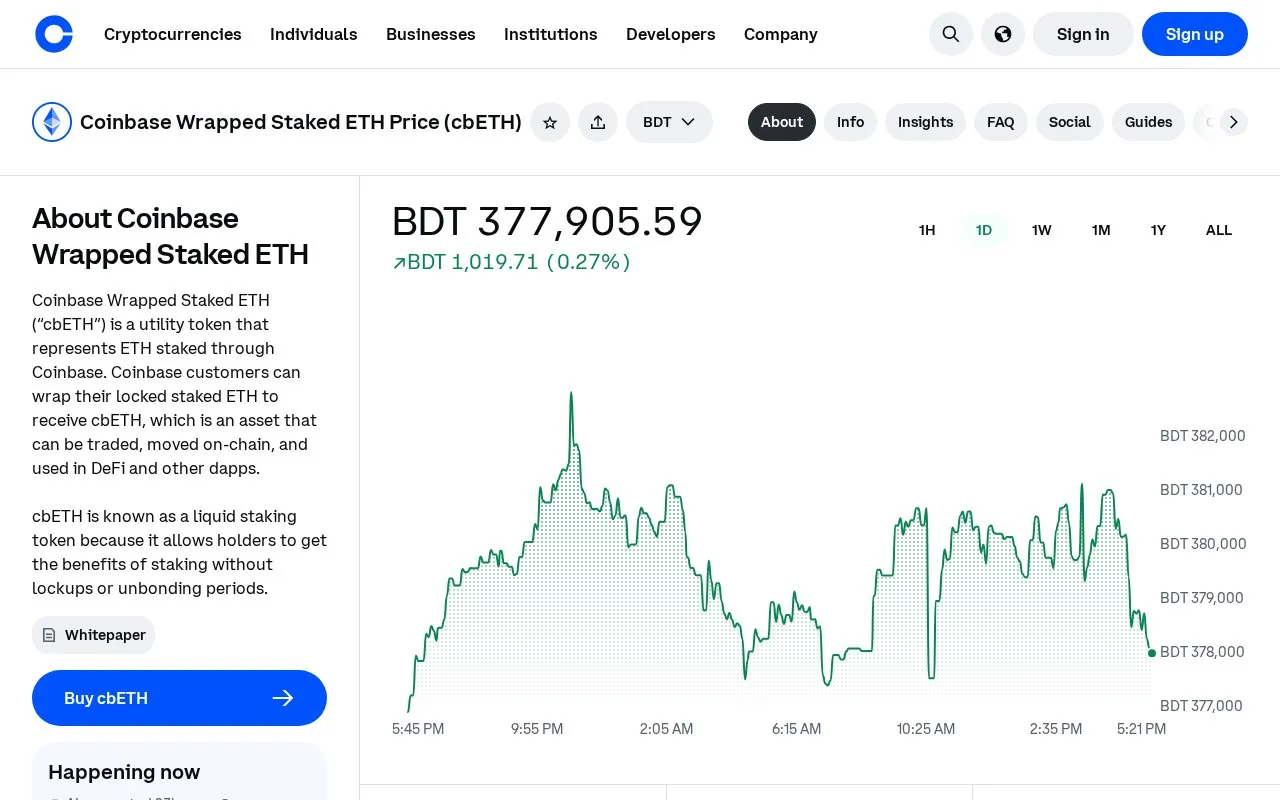
Task: Select the 1W chart range
Action: point(1042,230)
